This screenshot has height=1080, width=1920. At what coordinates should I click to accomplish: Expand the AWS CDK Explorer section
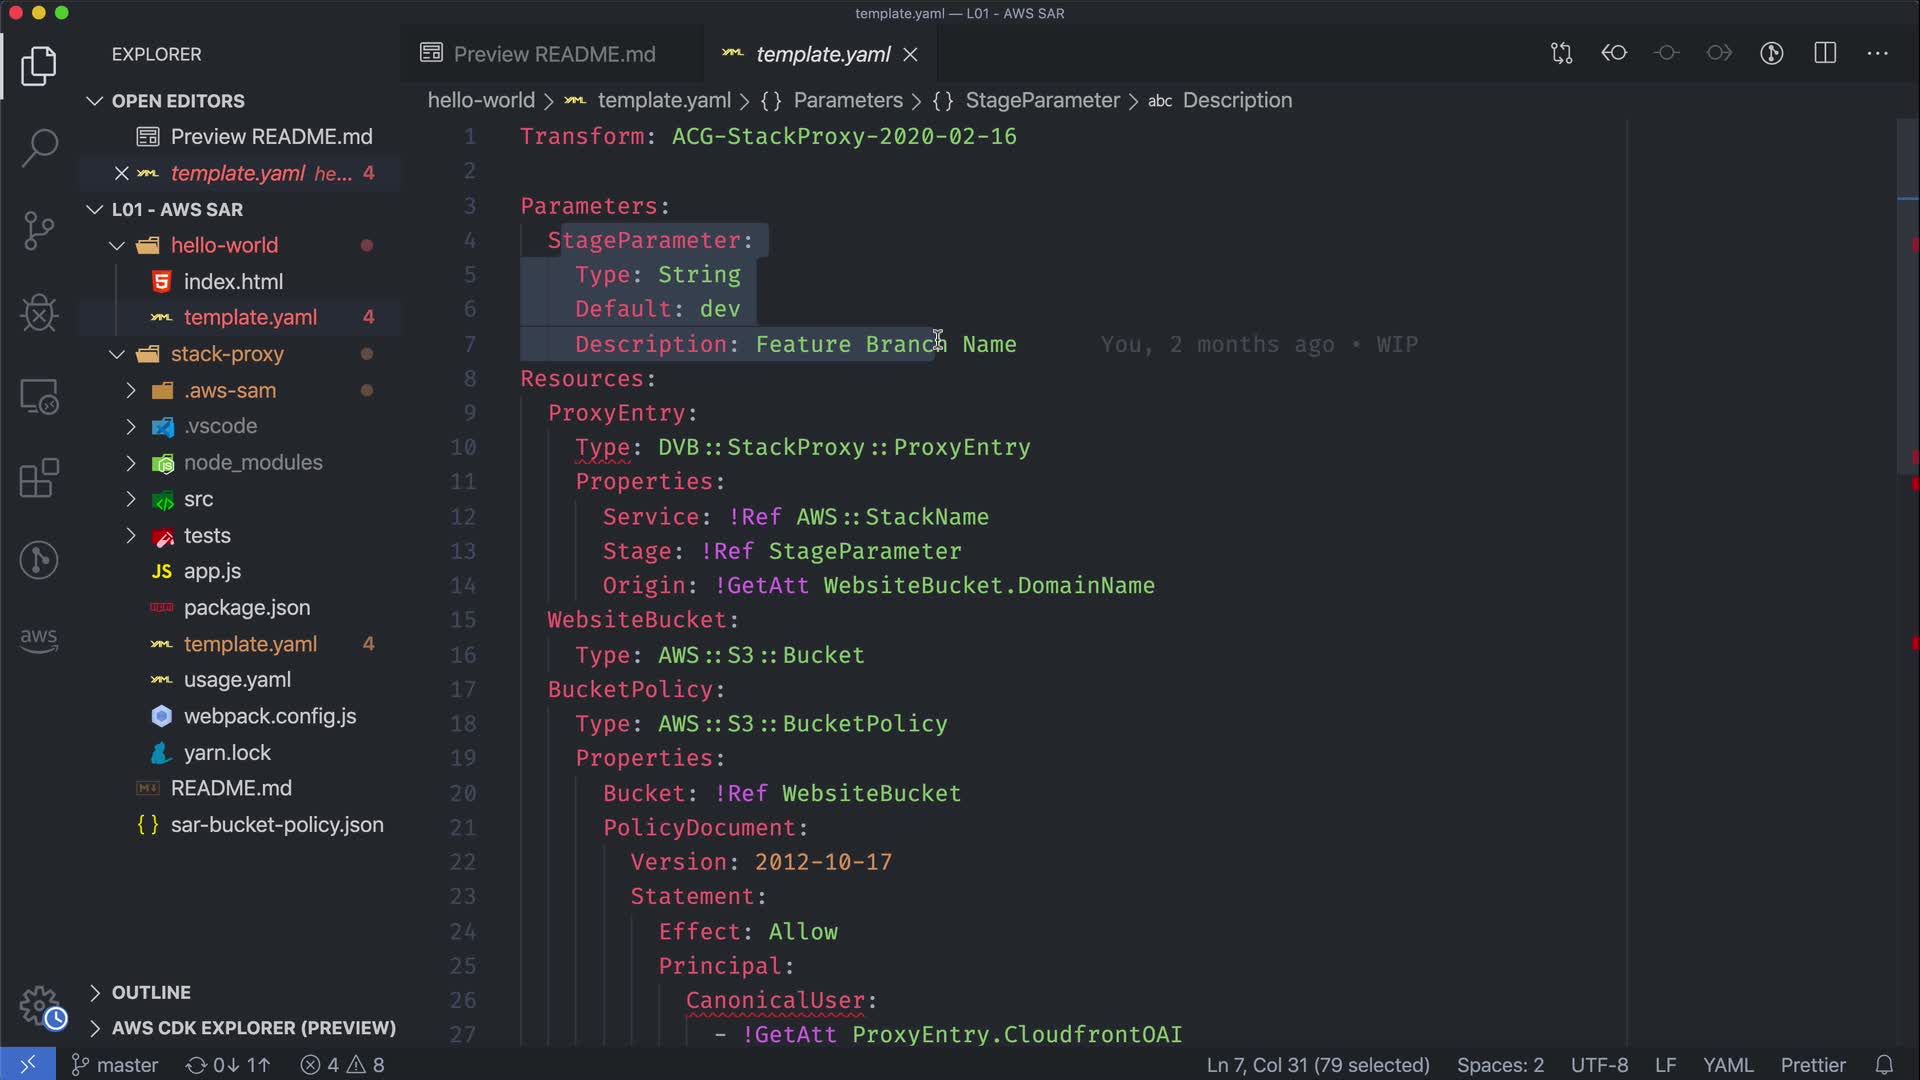(x=253, y=1028)
